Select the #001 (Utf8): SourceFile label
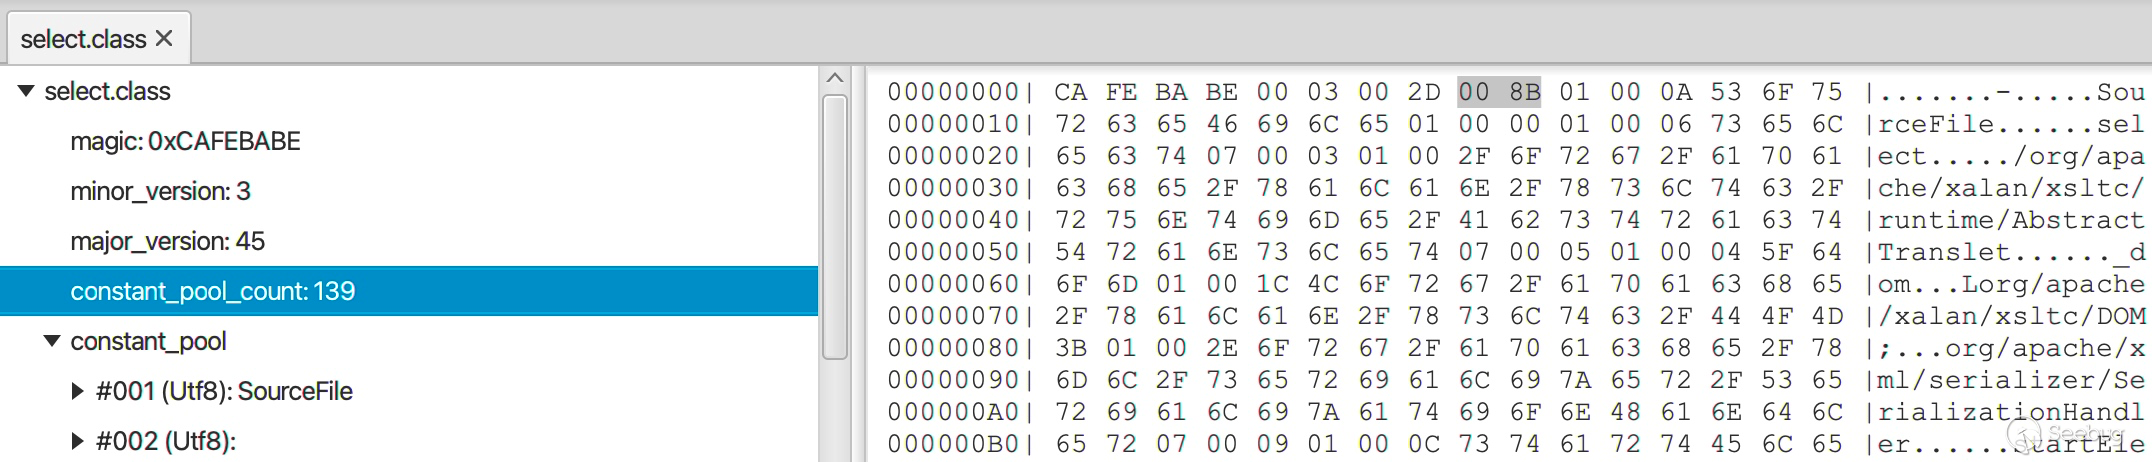The width and height of the screenshot is (2152, 462). pyautogui.click(x=224, y=391)
